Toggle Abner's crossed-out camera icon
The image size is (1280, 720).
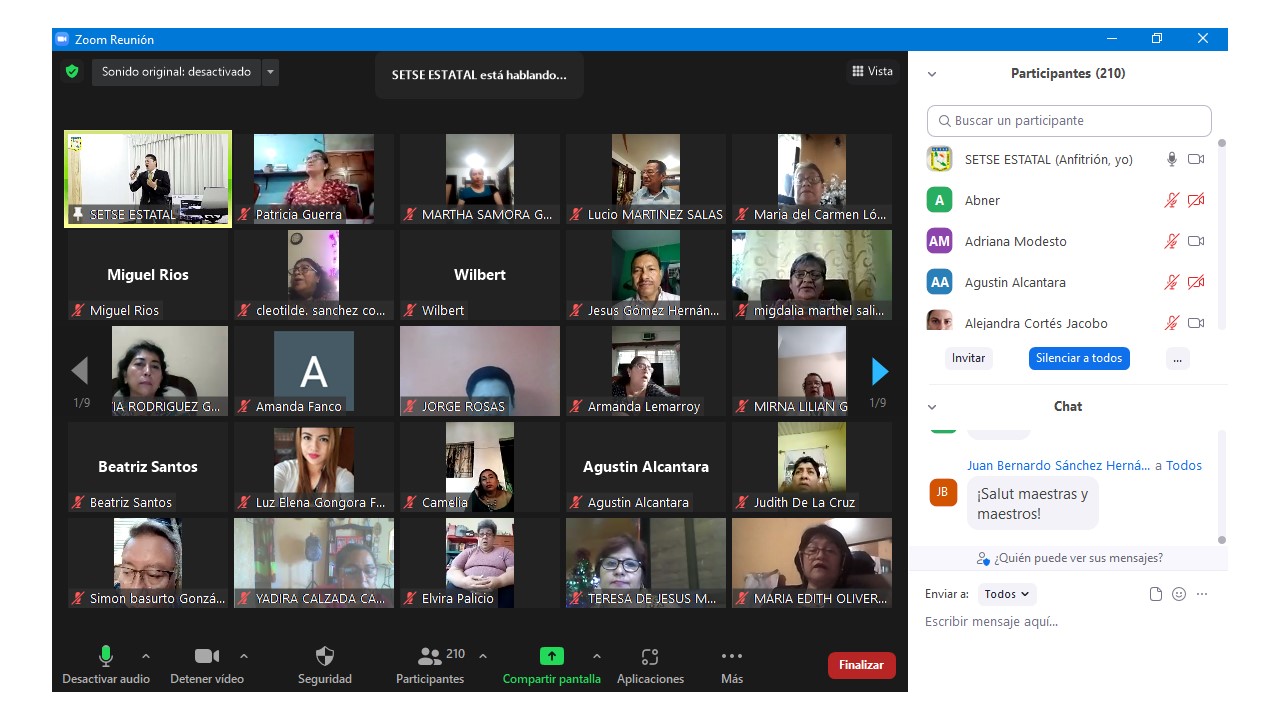coord(1196,200)
